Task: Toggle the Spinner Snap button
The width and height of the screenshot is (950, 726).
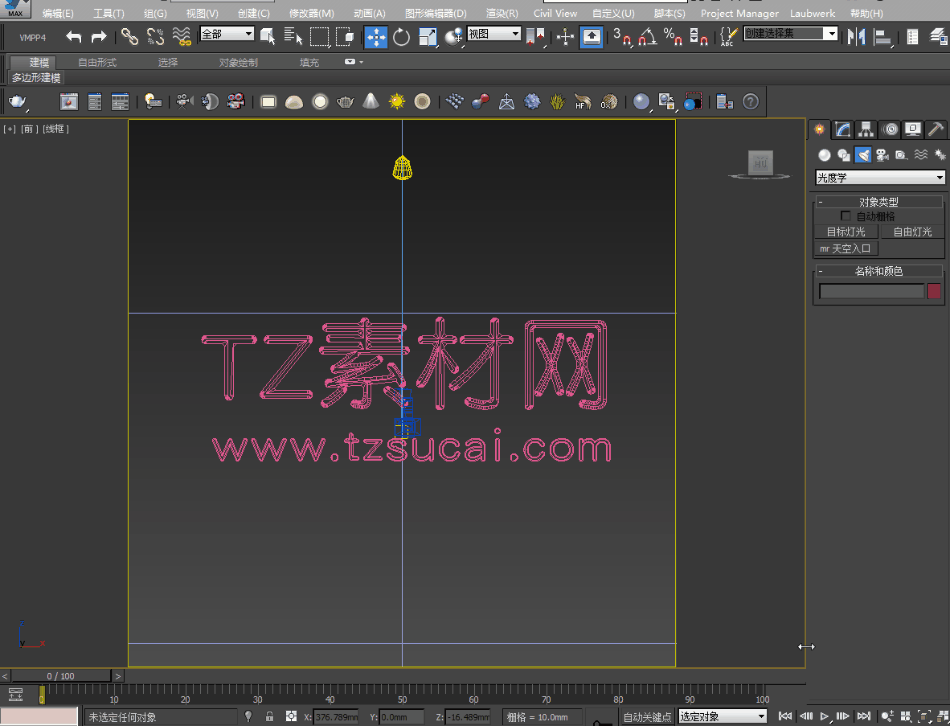Action: click(x=699, y=37)
